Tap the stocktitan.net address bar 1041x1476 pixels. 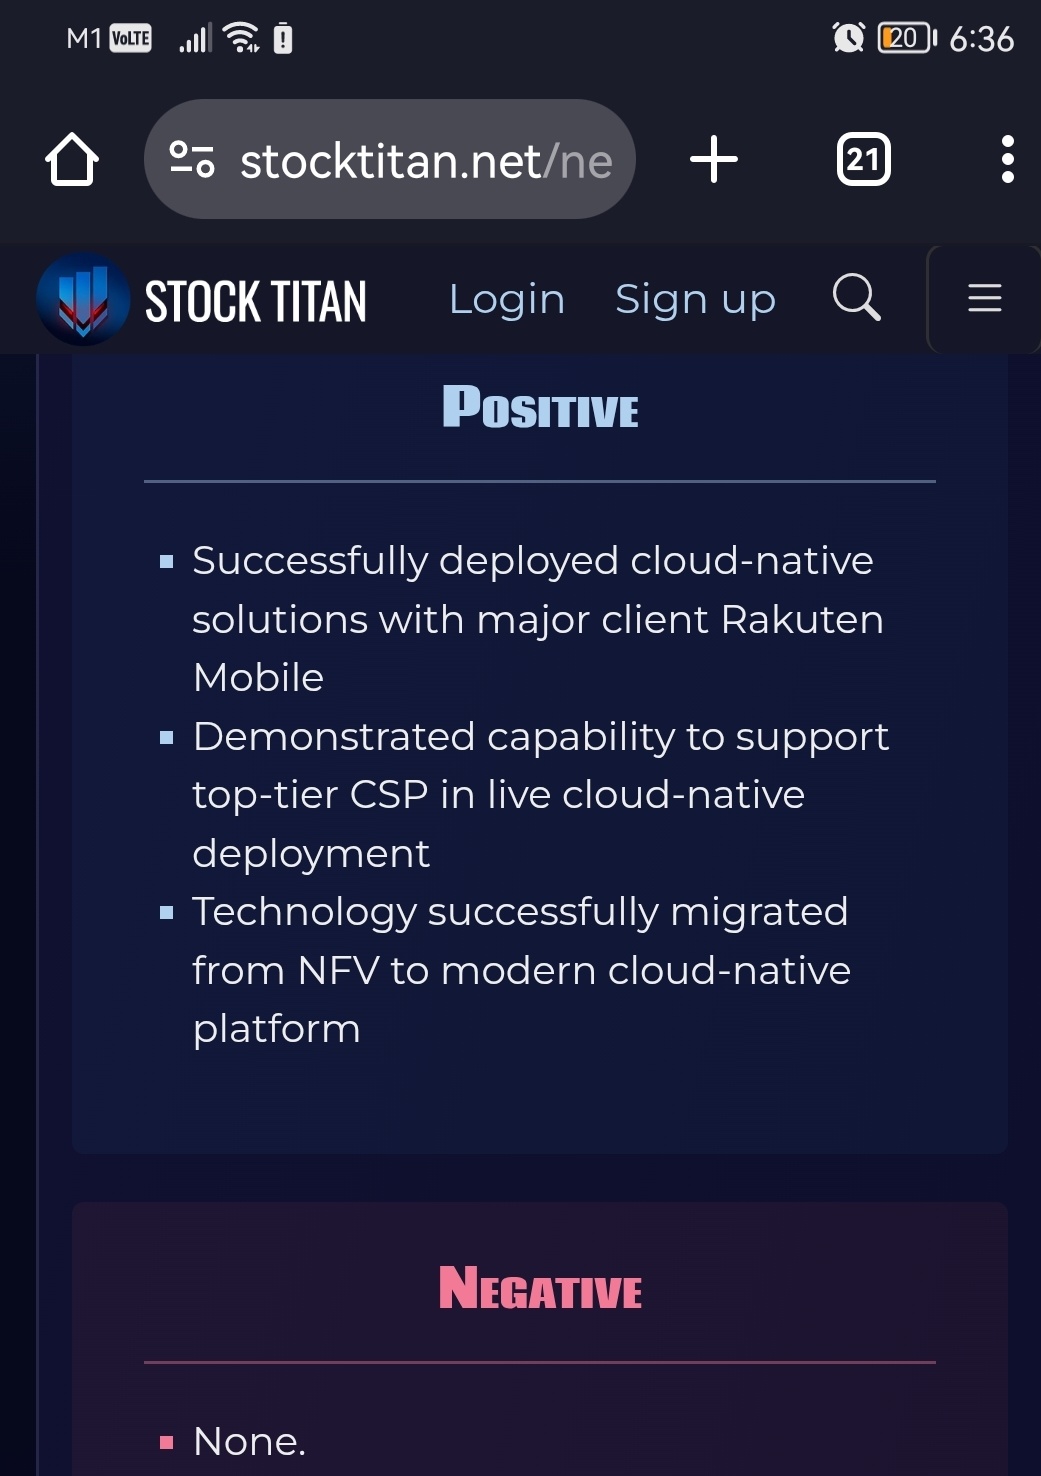pyautogui.click(x=390, y=159)
